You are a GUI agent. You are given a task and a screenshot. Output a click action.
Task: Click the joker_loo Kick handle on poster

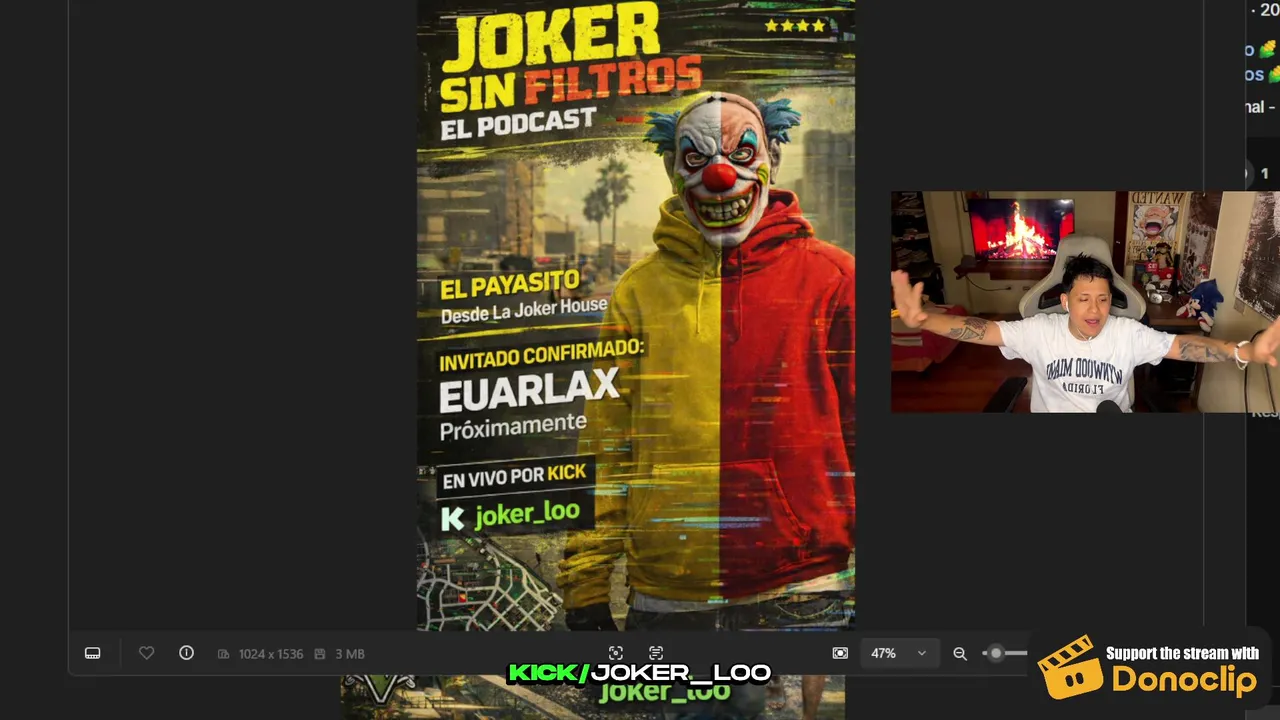[x=527, y=515]
